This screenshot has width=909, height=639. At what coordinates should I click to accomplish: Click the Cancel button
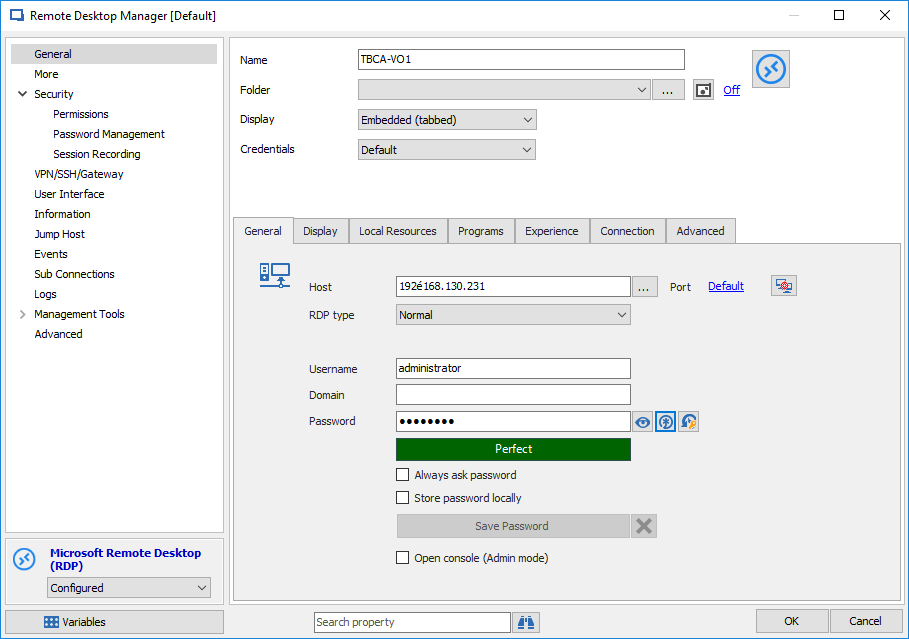(866, 621)
